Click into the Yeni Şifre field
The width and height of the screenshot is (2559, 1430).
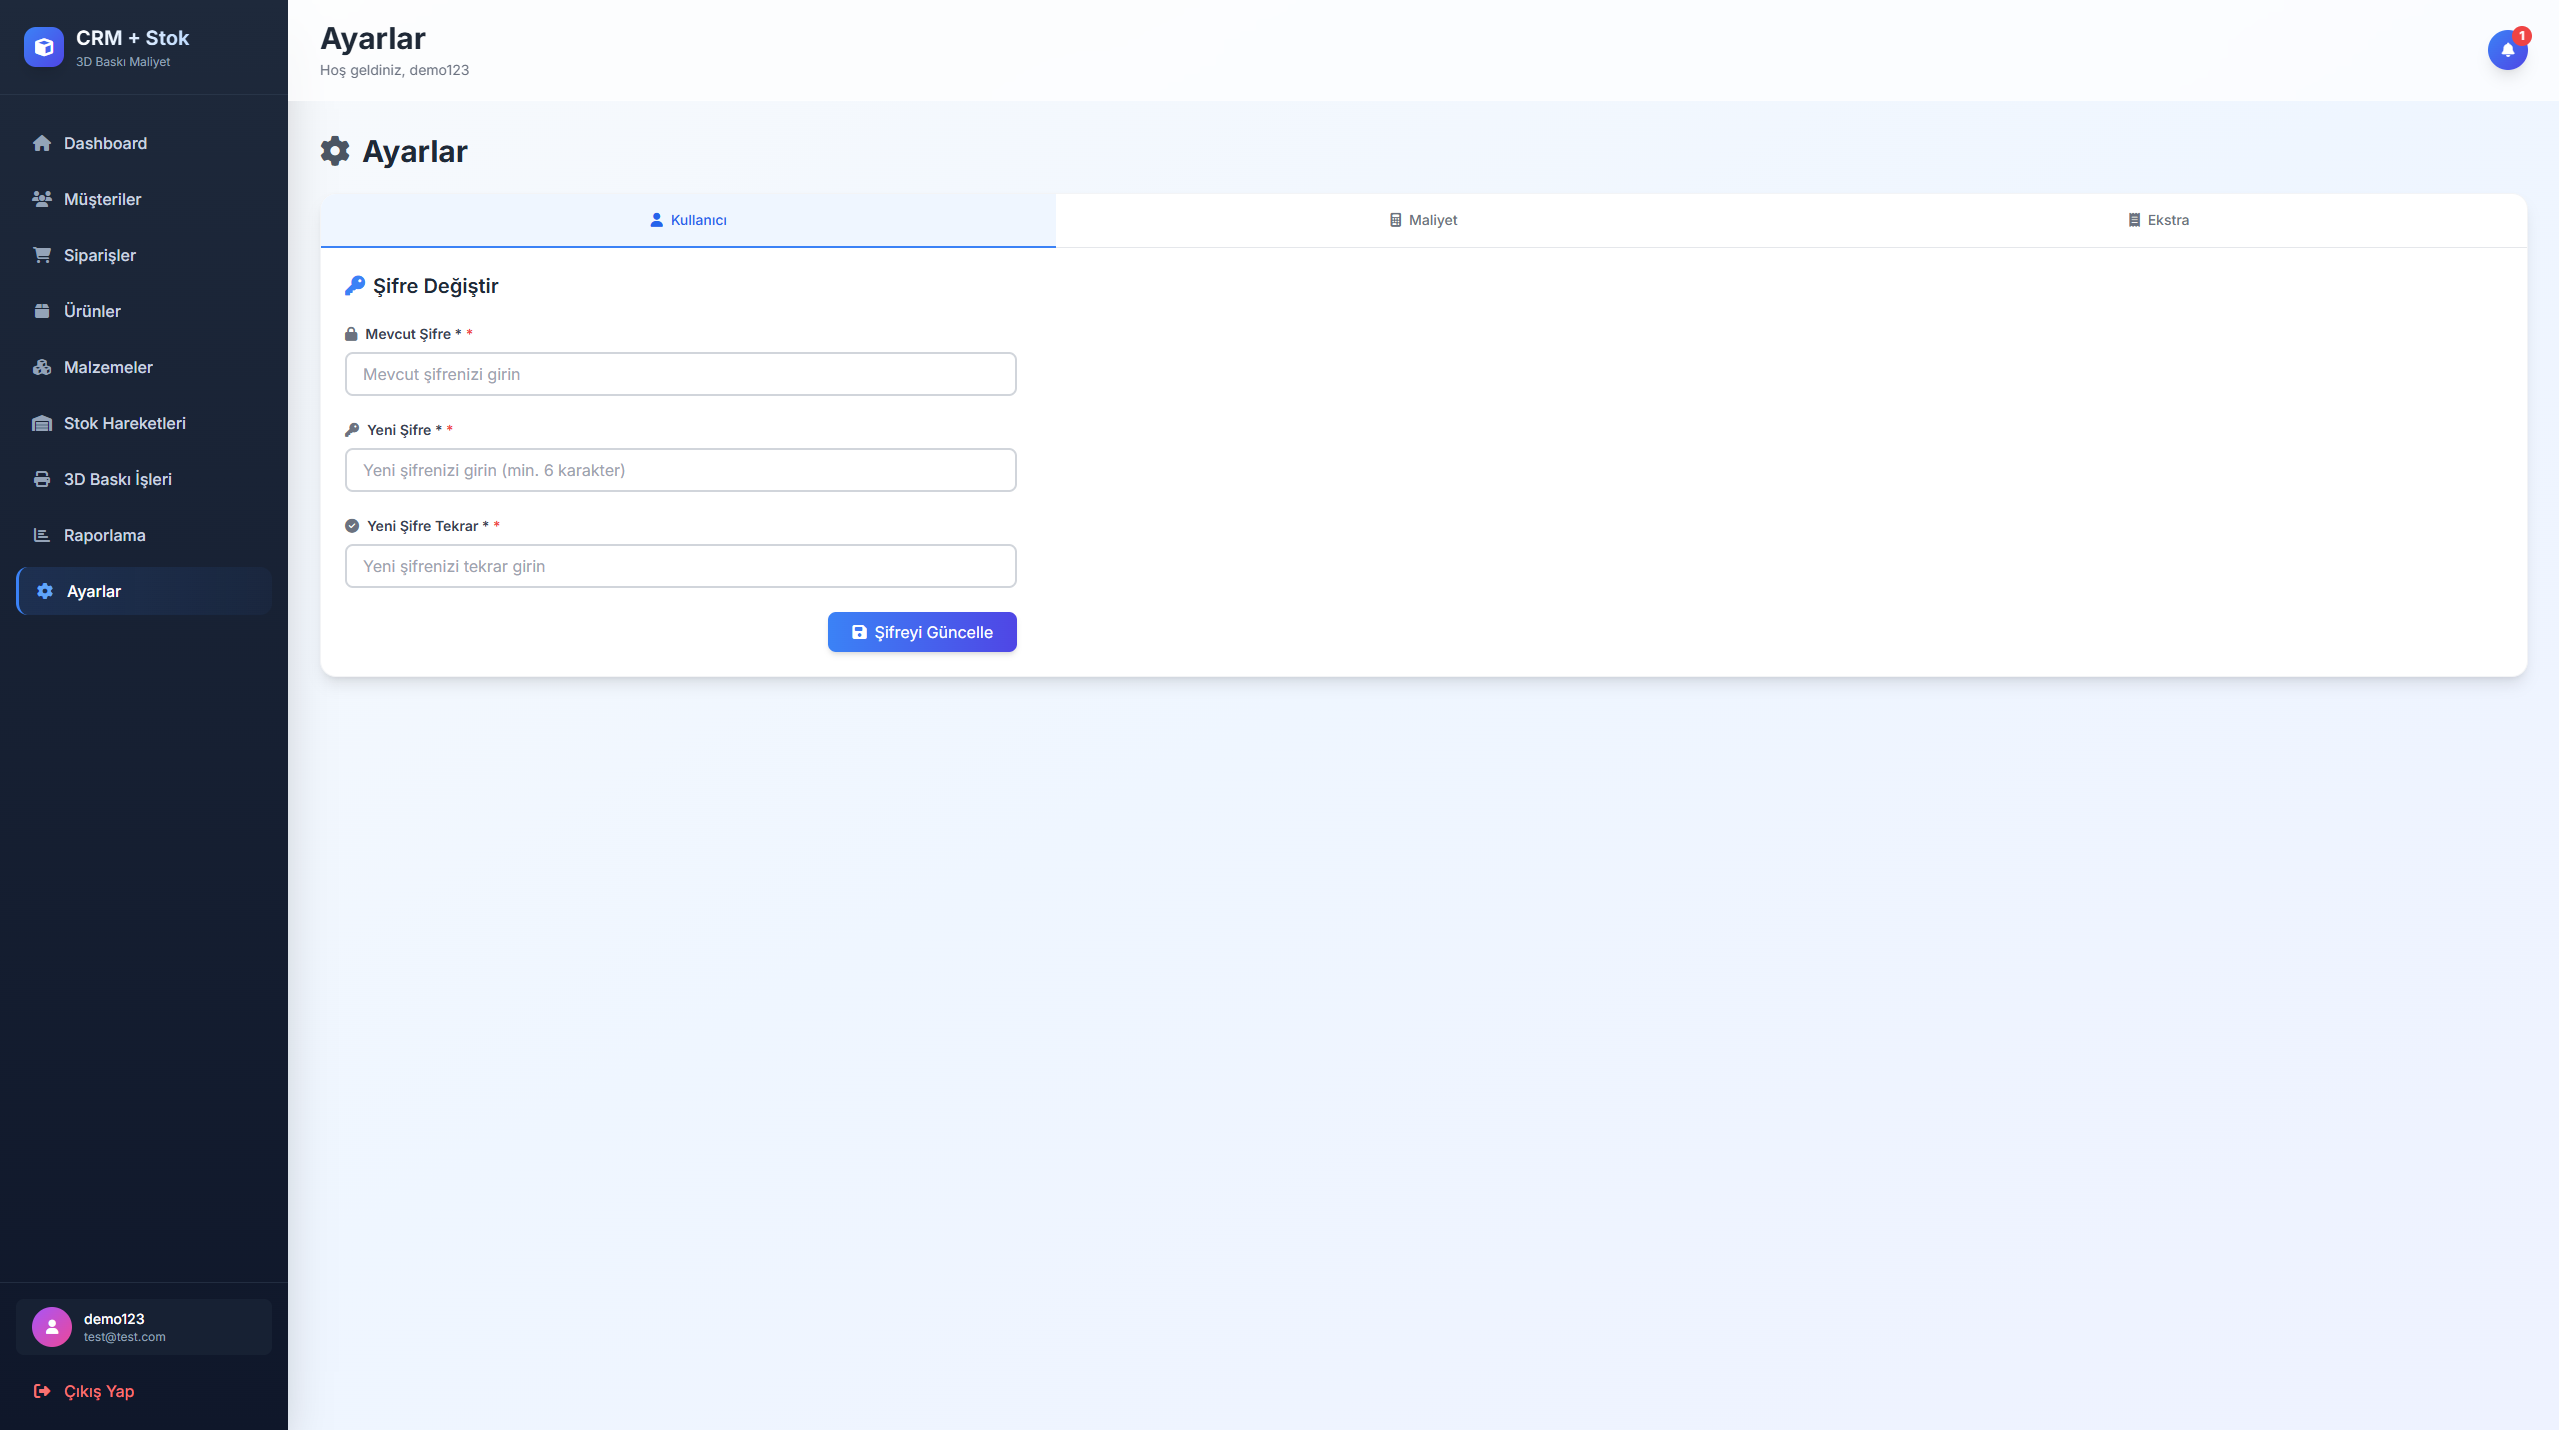(680, 470)
